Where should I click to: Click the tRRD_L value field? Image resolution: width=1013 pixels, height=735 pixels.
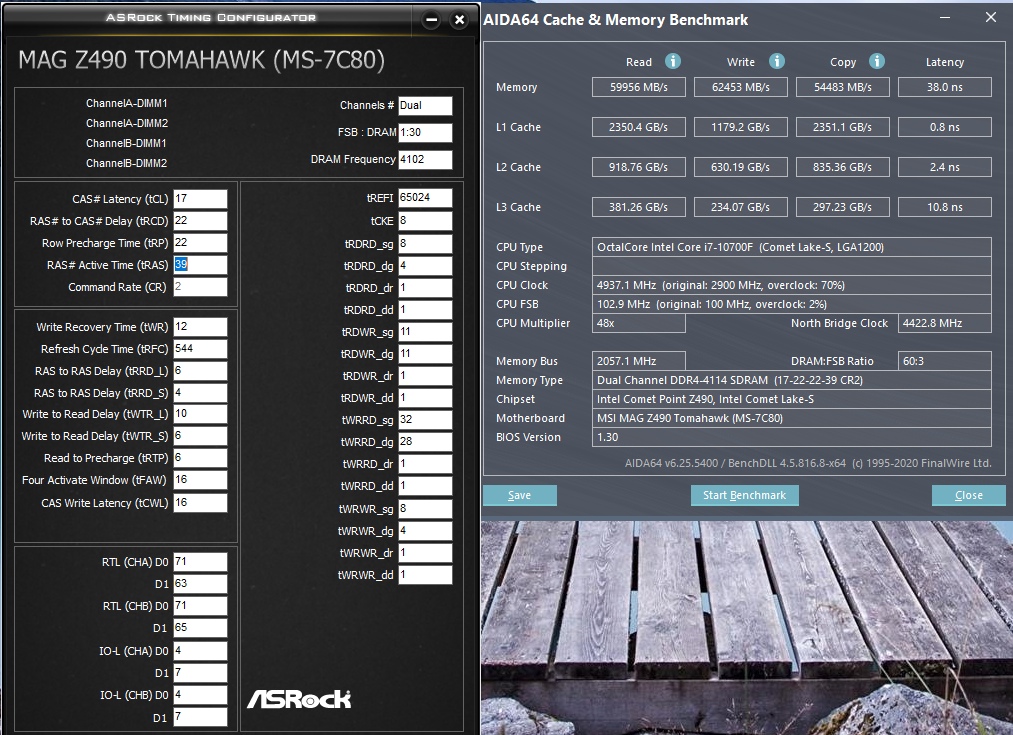[200, 371]
